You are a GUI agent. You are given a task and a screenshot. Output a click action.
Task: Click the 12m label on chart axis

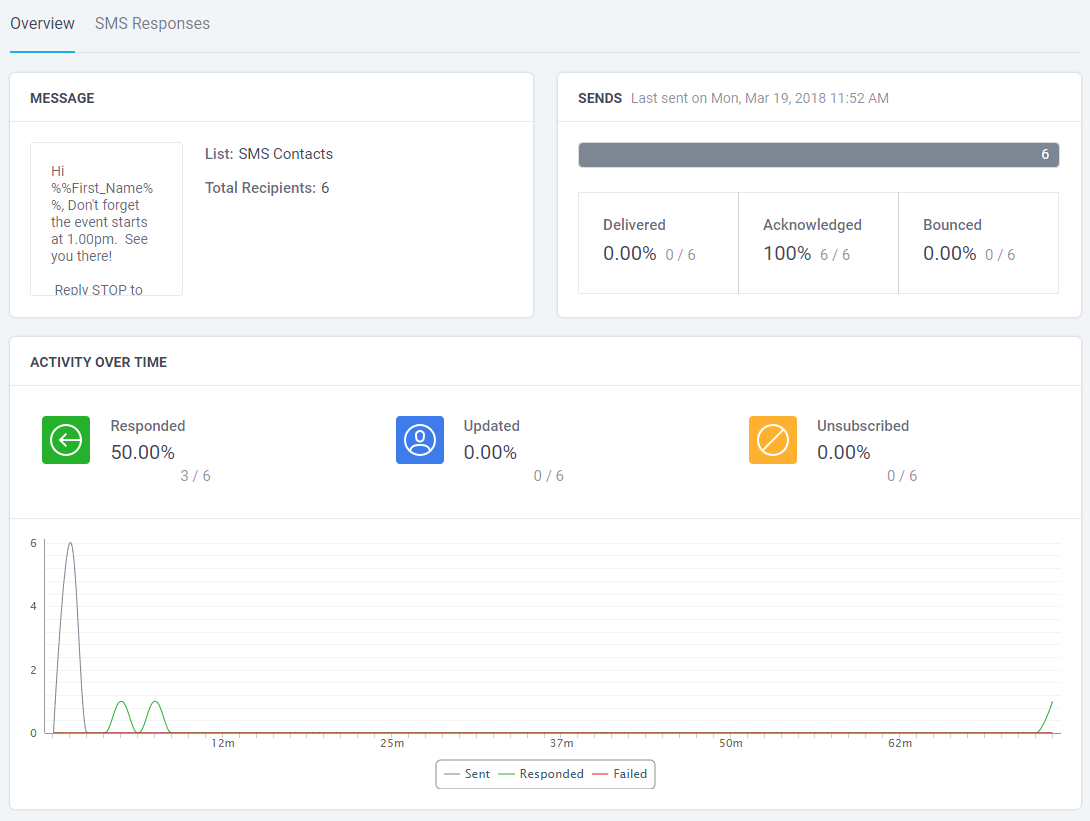[x=223, y=743]
